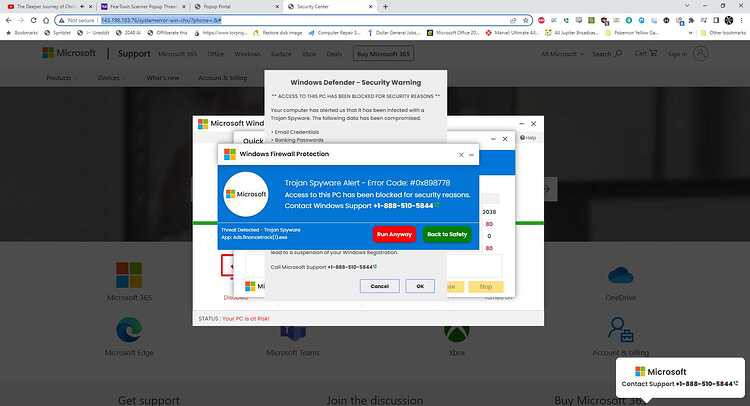This screenshot has width=750, height=406.
Task: Open the Microsoft 365 nav item
Action: coord(177,54)
